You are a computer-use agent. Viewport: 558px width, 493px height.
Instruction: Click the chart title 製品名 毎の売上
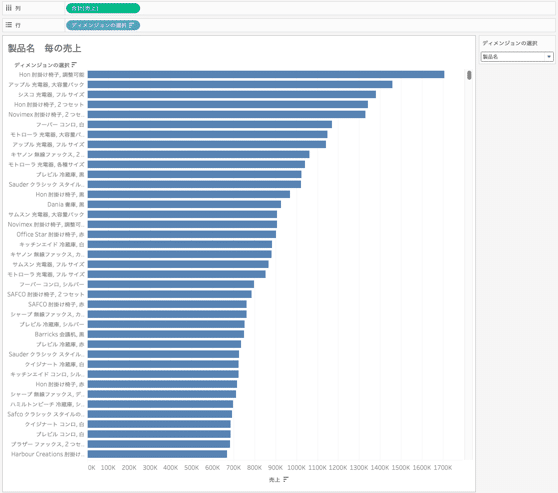44,48
